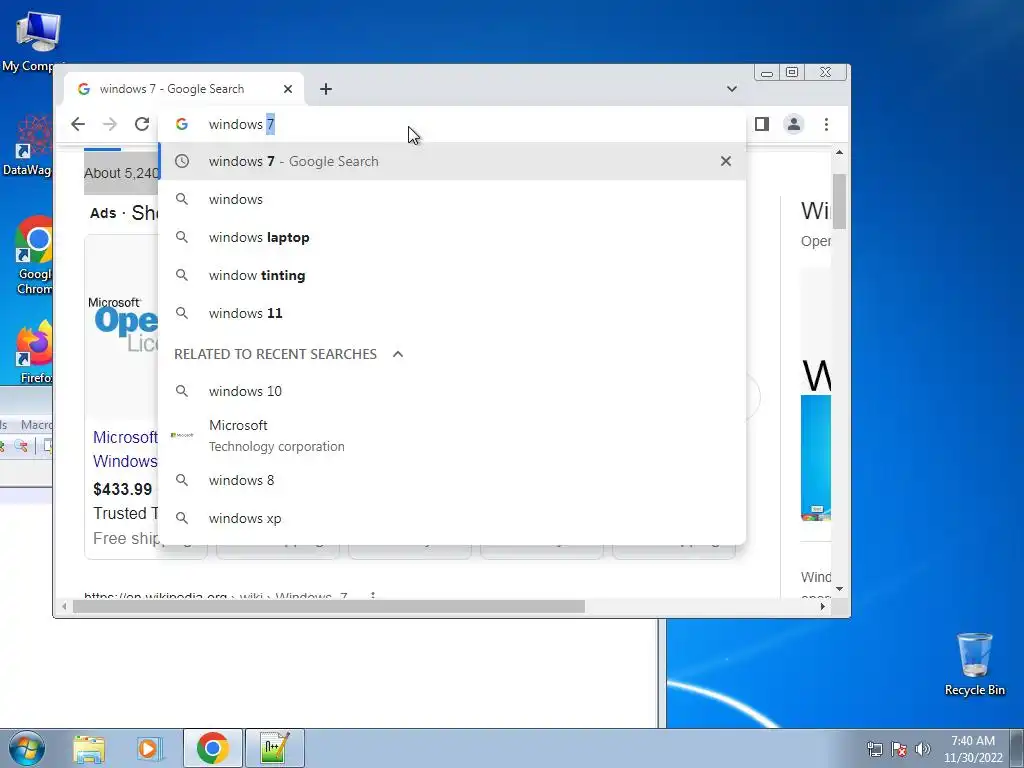Viewport: 1024px width, 768px height.
Task: Choose the 'windows 11' suggestion
Action: (x=452, y=313)
